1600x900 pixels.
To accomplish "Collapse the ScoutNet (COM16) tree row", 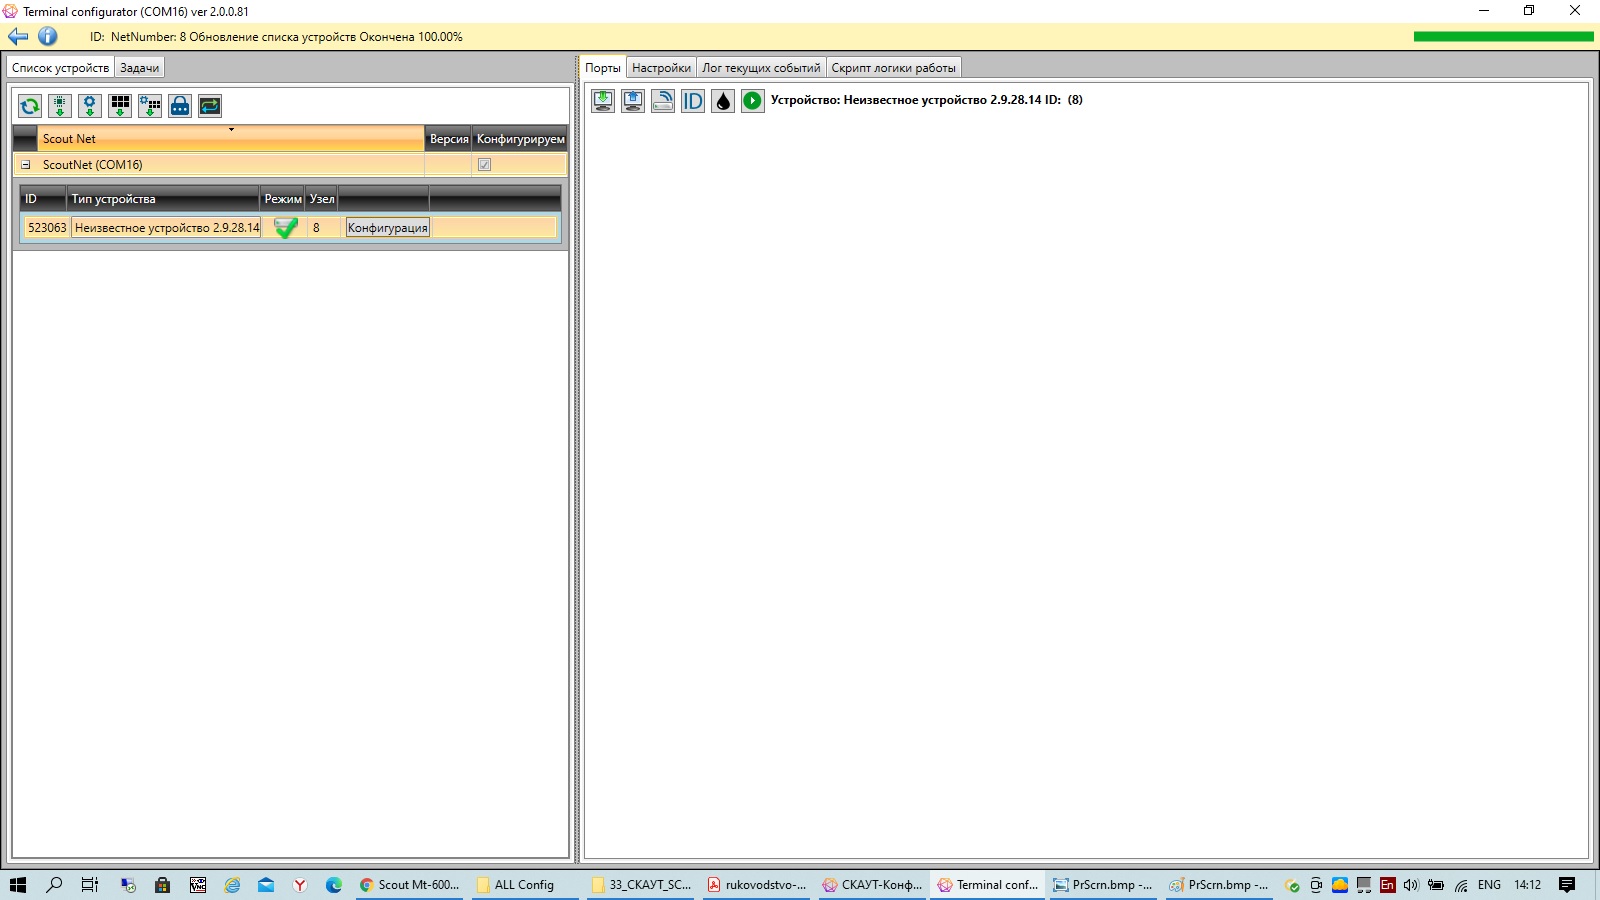I will point(26,165).
